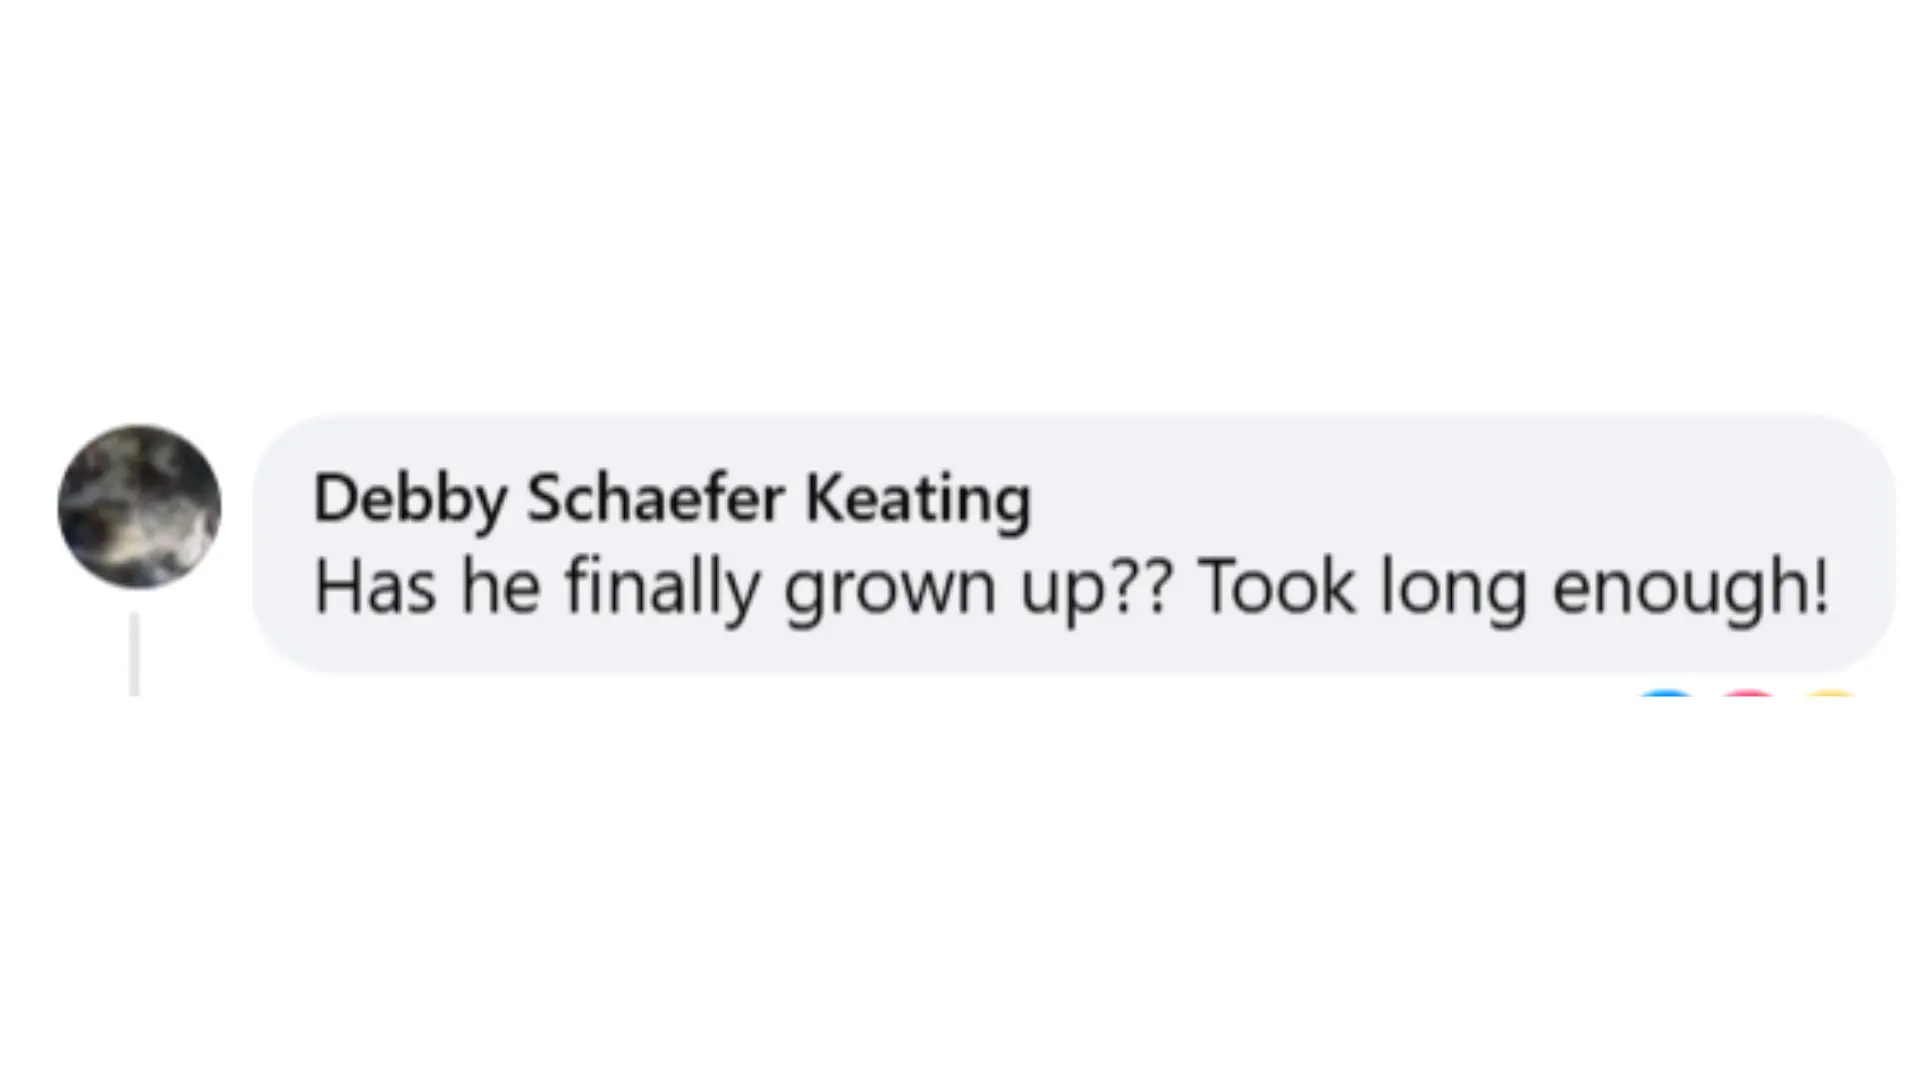This screenshot has height=1080, width=1920.
Task: Click empty gray bubble area right of name
Action: coord(1450,497)
